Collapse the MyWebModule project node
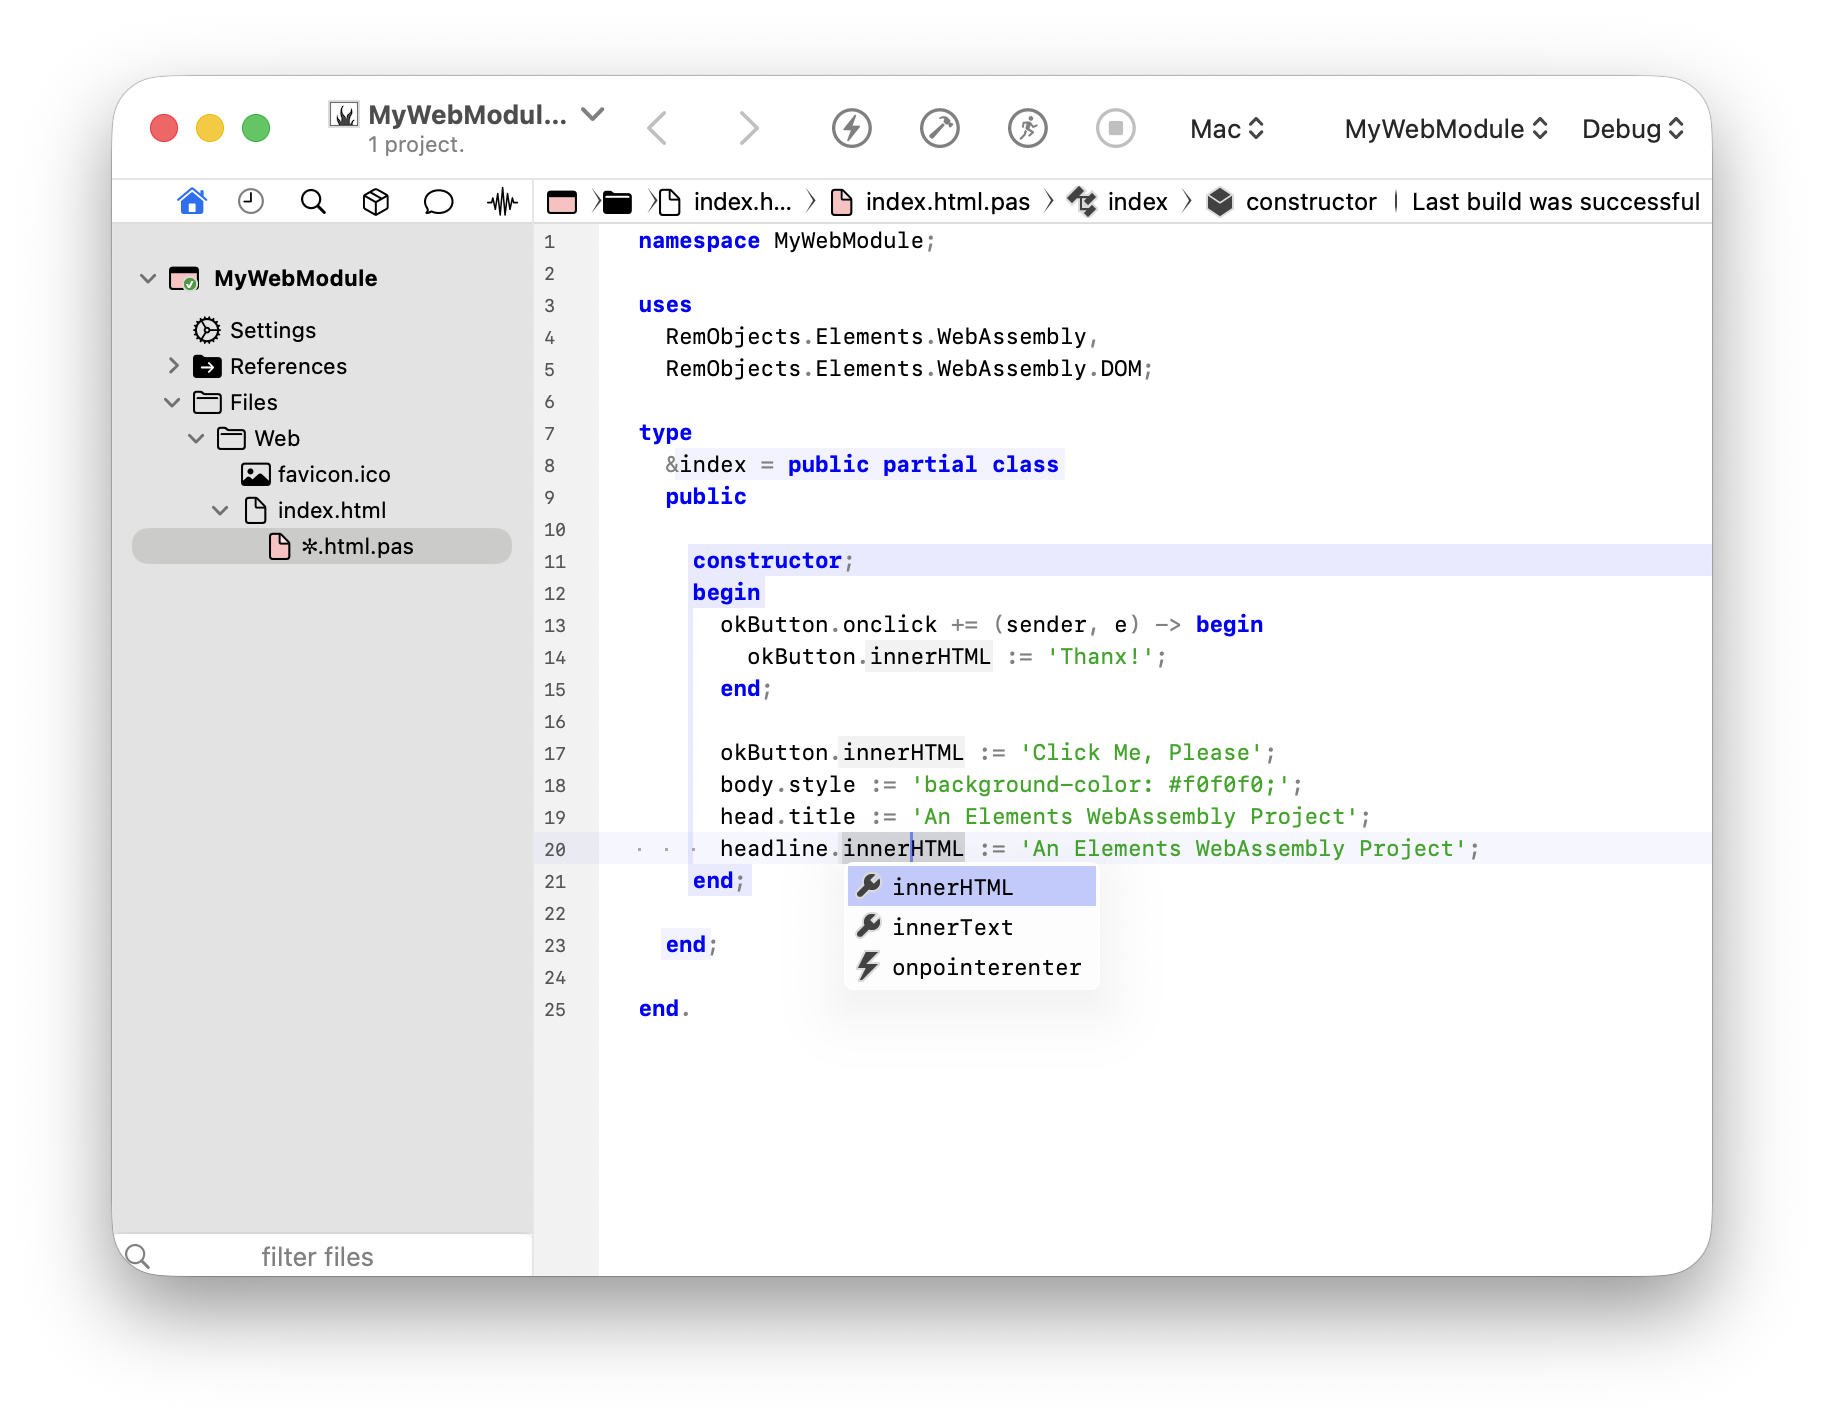 coord(148,278)
